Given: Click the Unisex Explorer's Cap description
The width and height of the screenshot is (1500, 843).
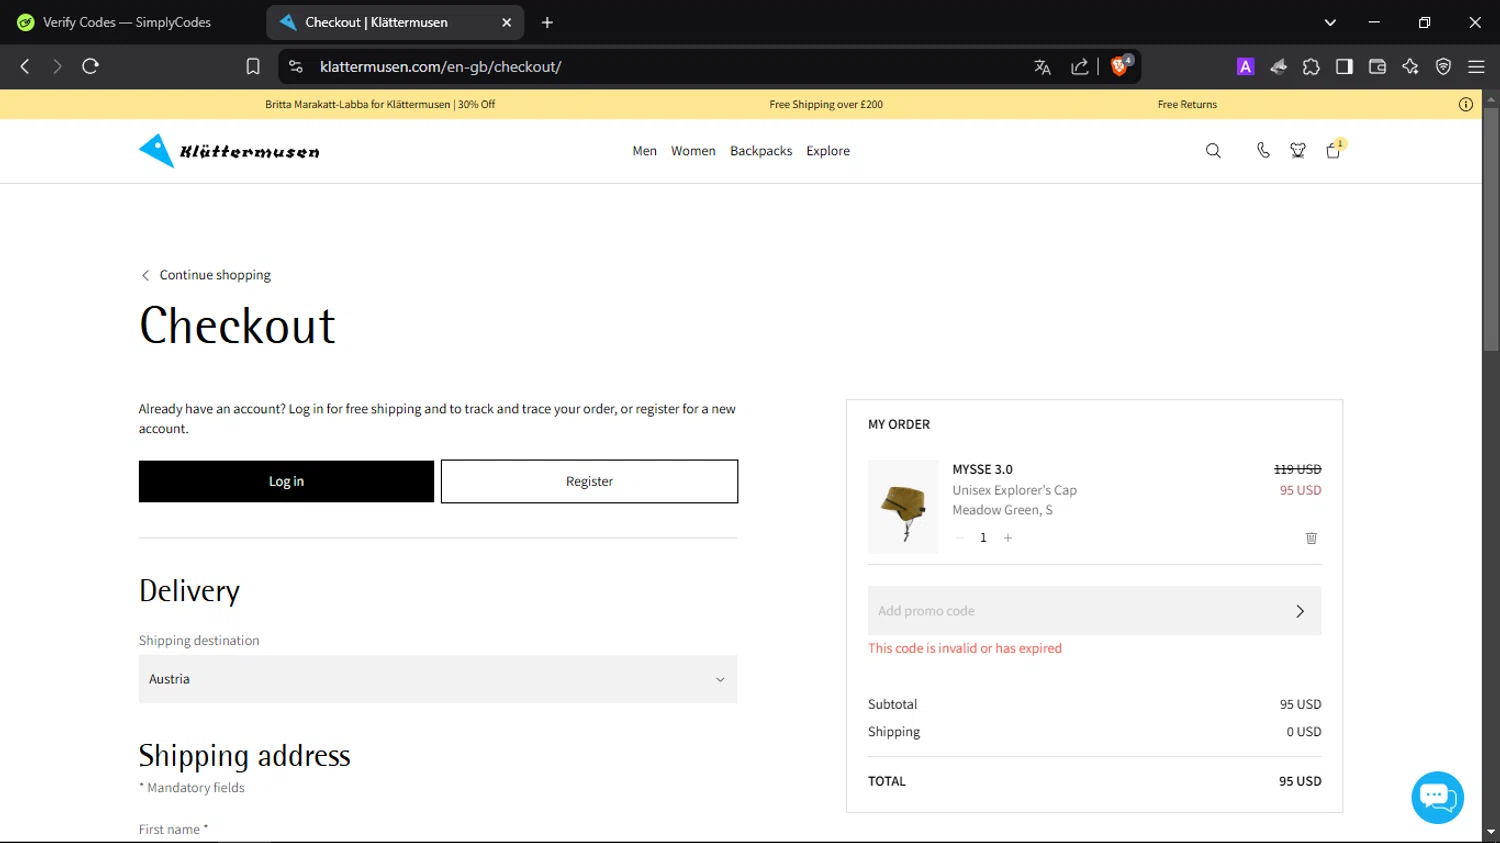Looking at the screenshot, I should 1014,490.
